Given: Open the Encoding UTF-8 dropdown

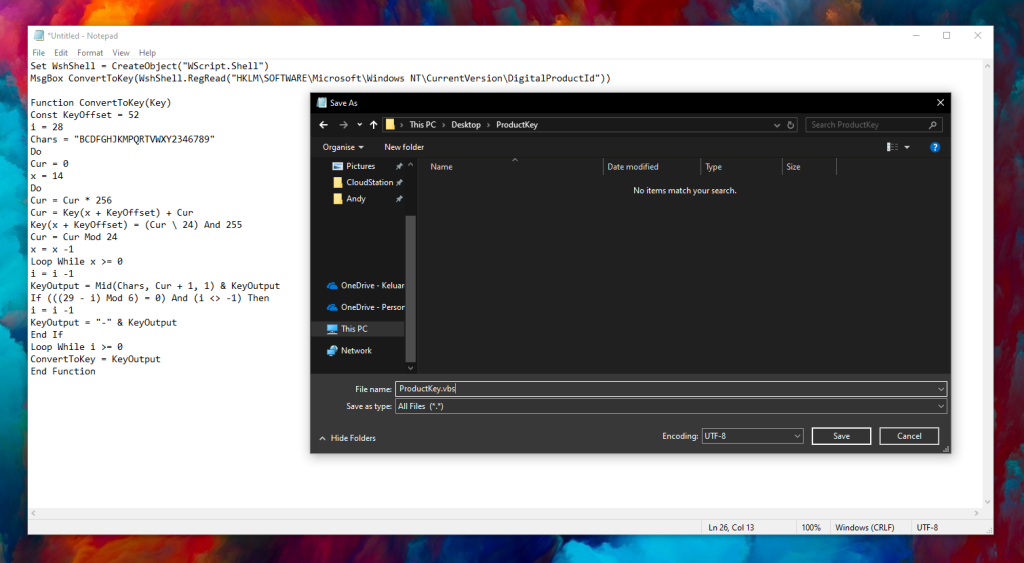Looking at the screenshot, I should tap(752, 436).
